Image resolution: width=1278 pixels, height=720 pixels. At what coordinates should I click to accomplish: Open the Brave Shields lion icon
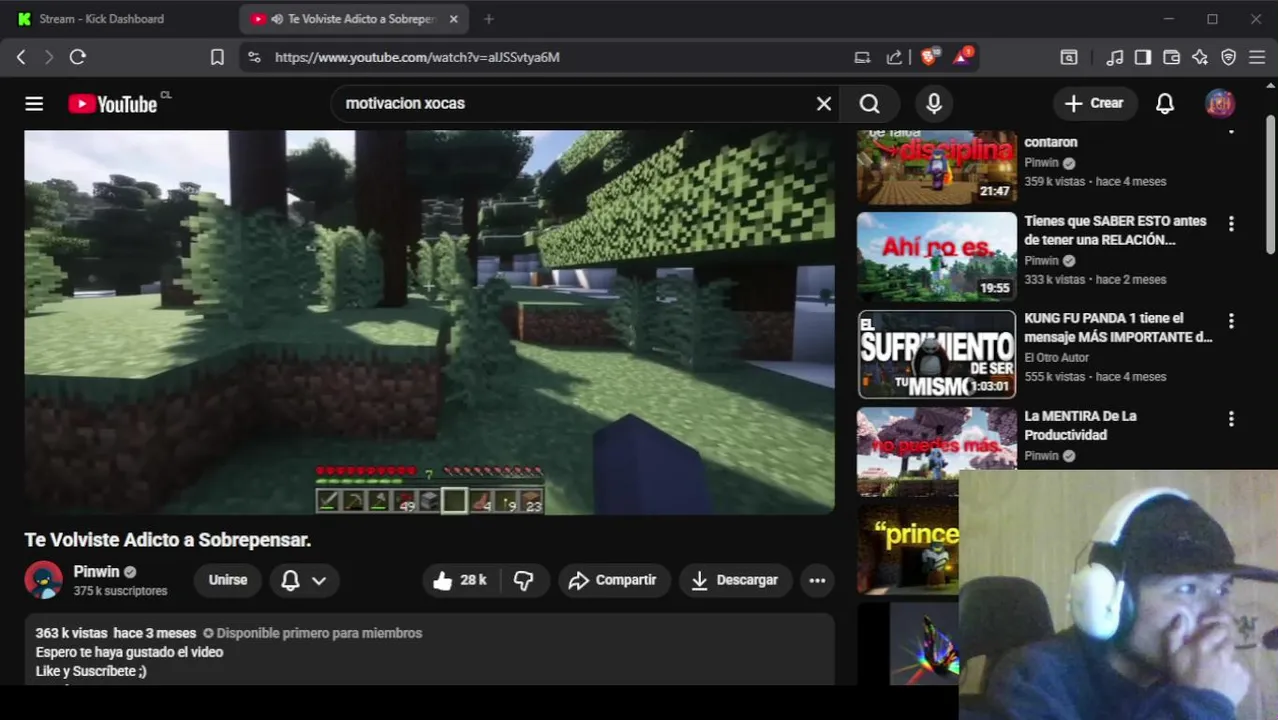[x=928, y=57]
